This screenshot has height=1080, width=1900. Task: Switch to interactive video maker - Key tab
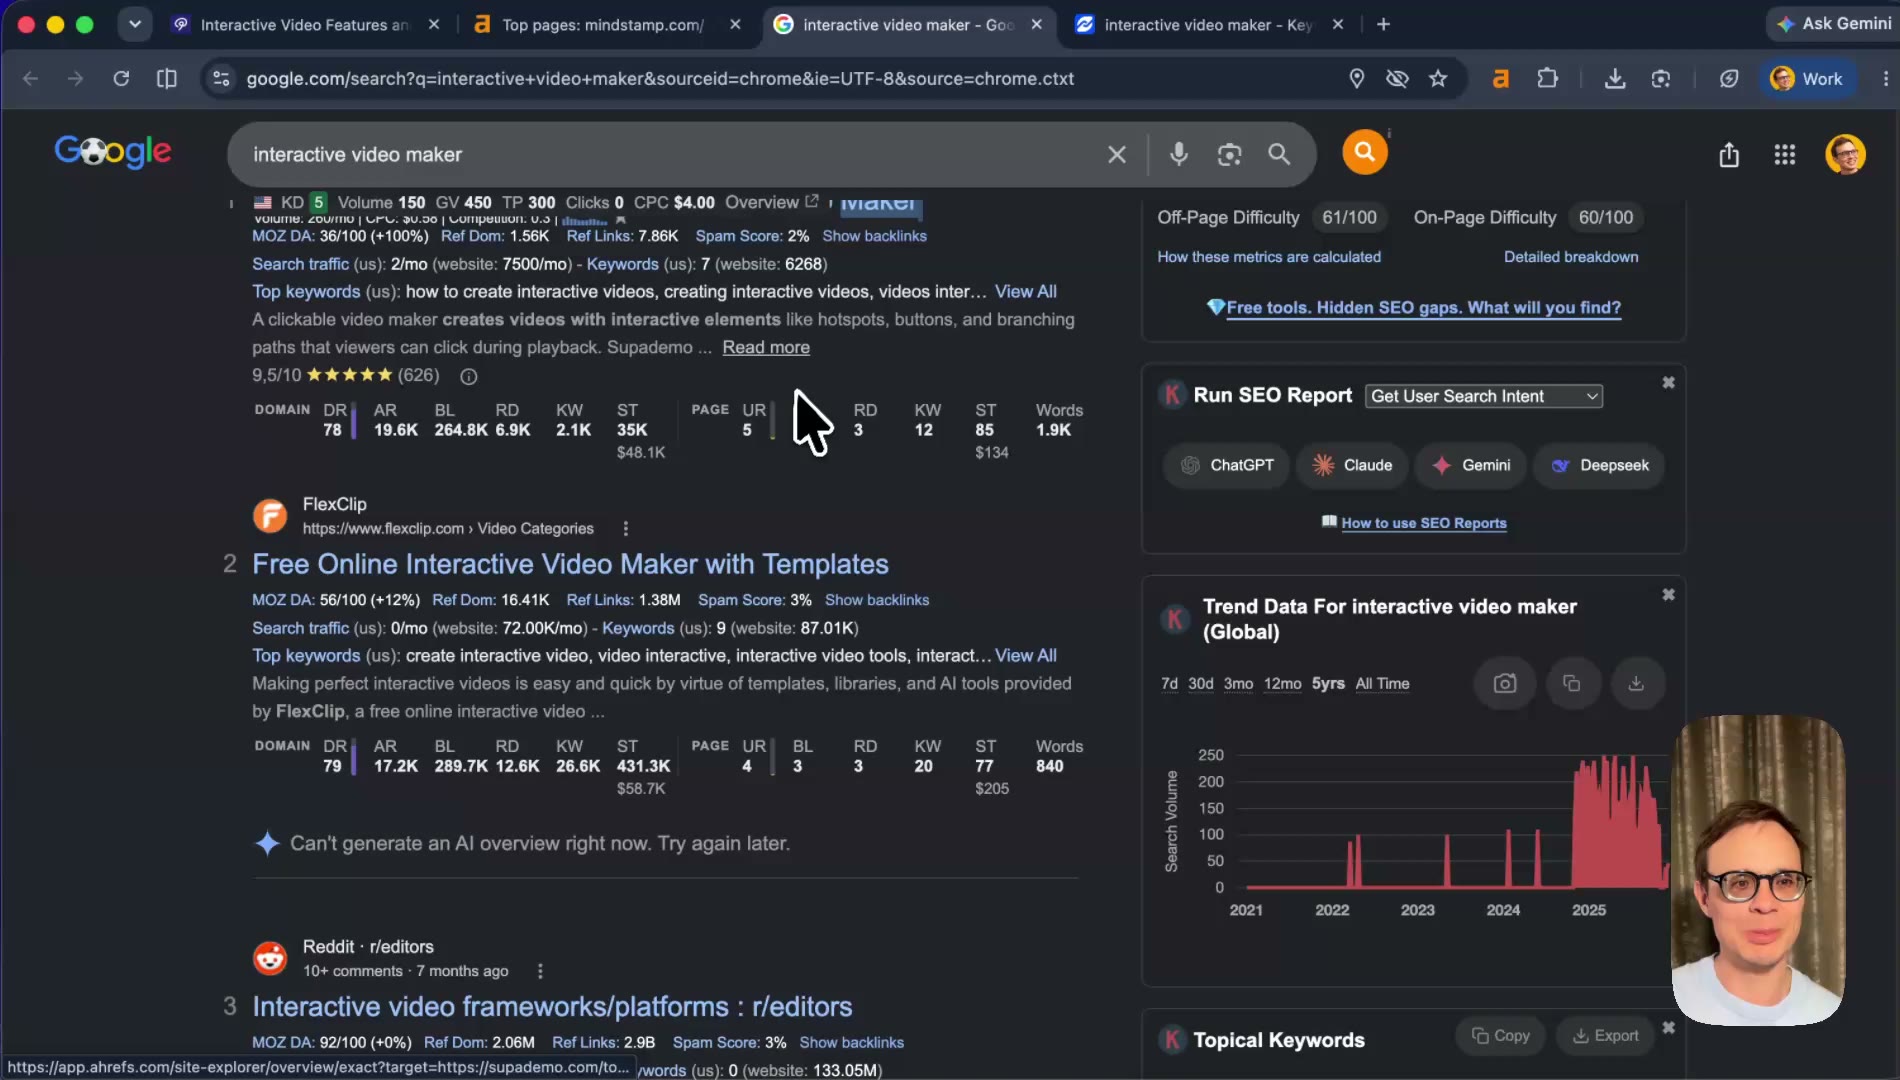1207,25
